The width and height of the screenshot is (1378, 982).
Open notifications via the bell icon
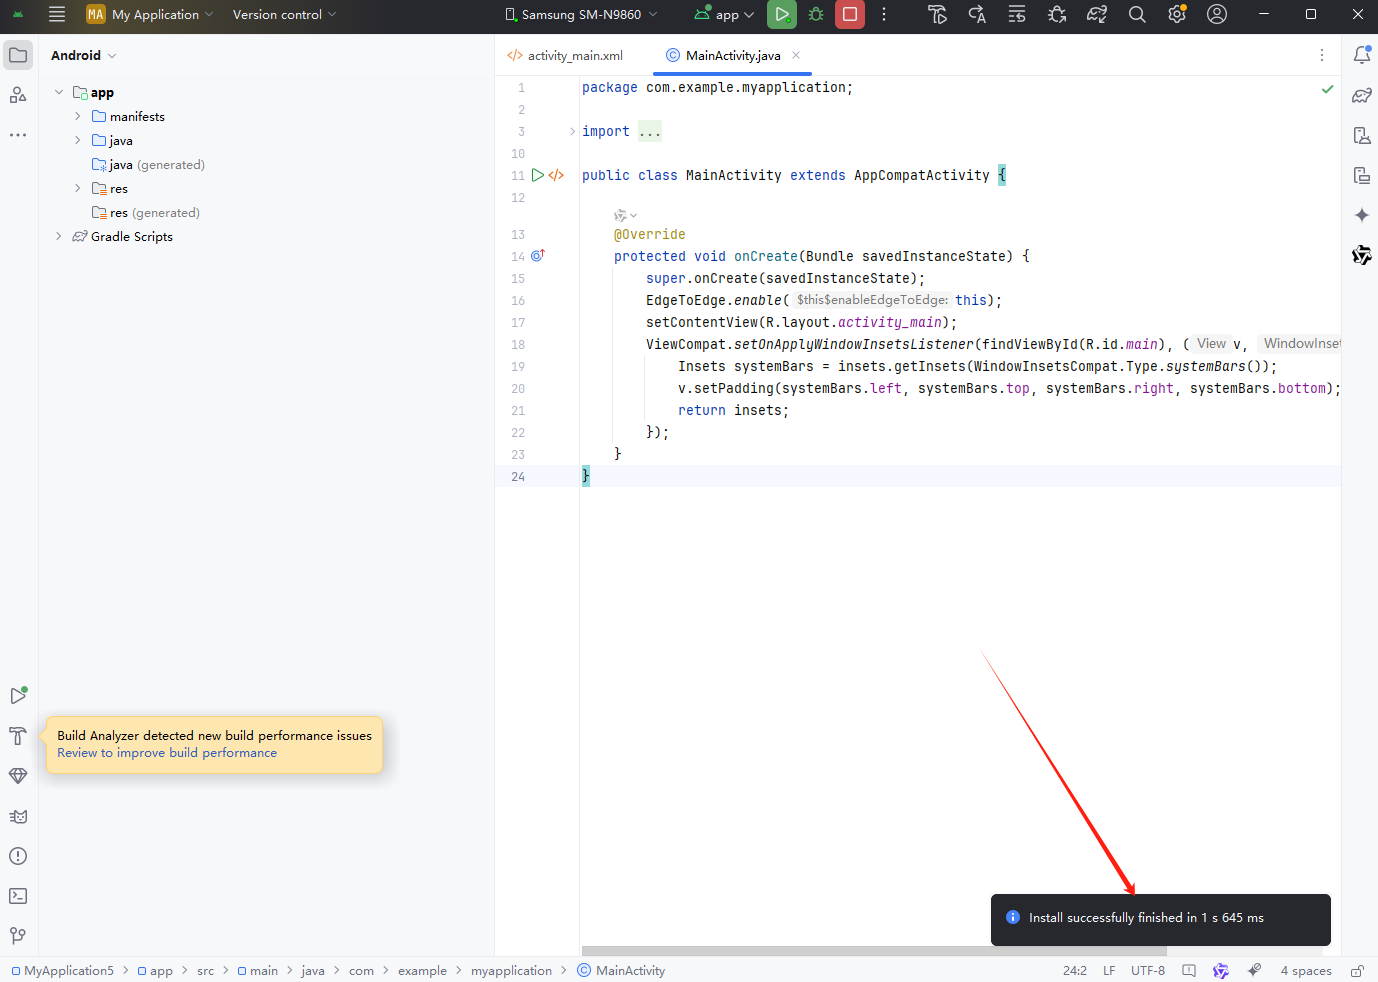point(1361,55)
